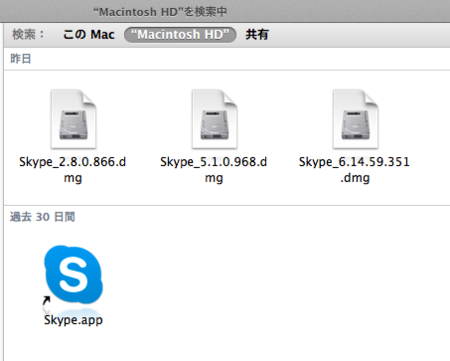This screenshot has height=361, width=450.
Task: Select the Skype_2.8.0.866.dmg disk image icon
Action: pos(73,119)
